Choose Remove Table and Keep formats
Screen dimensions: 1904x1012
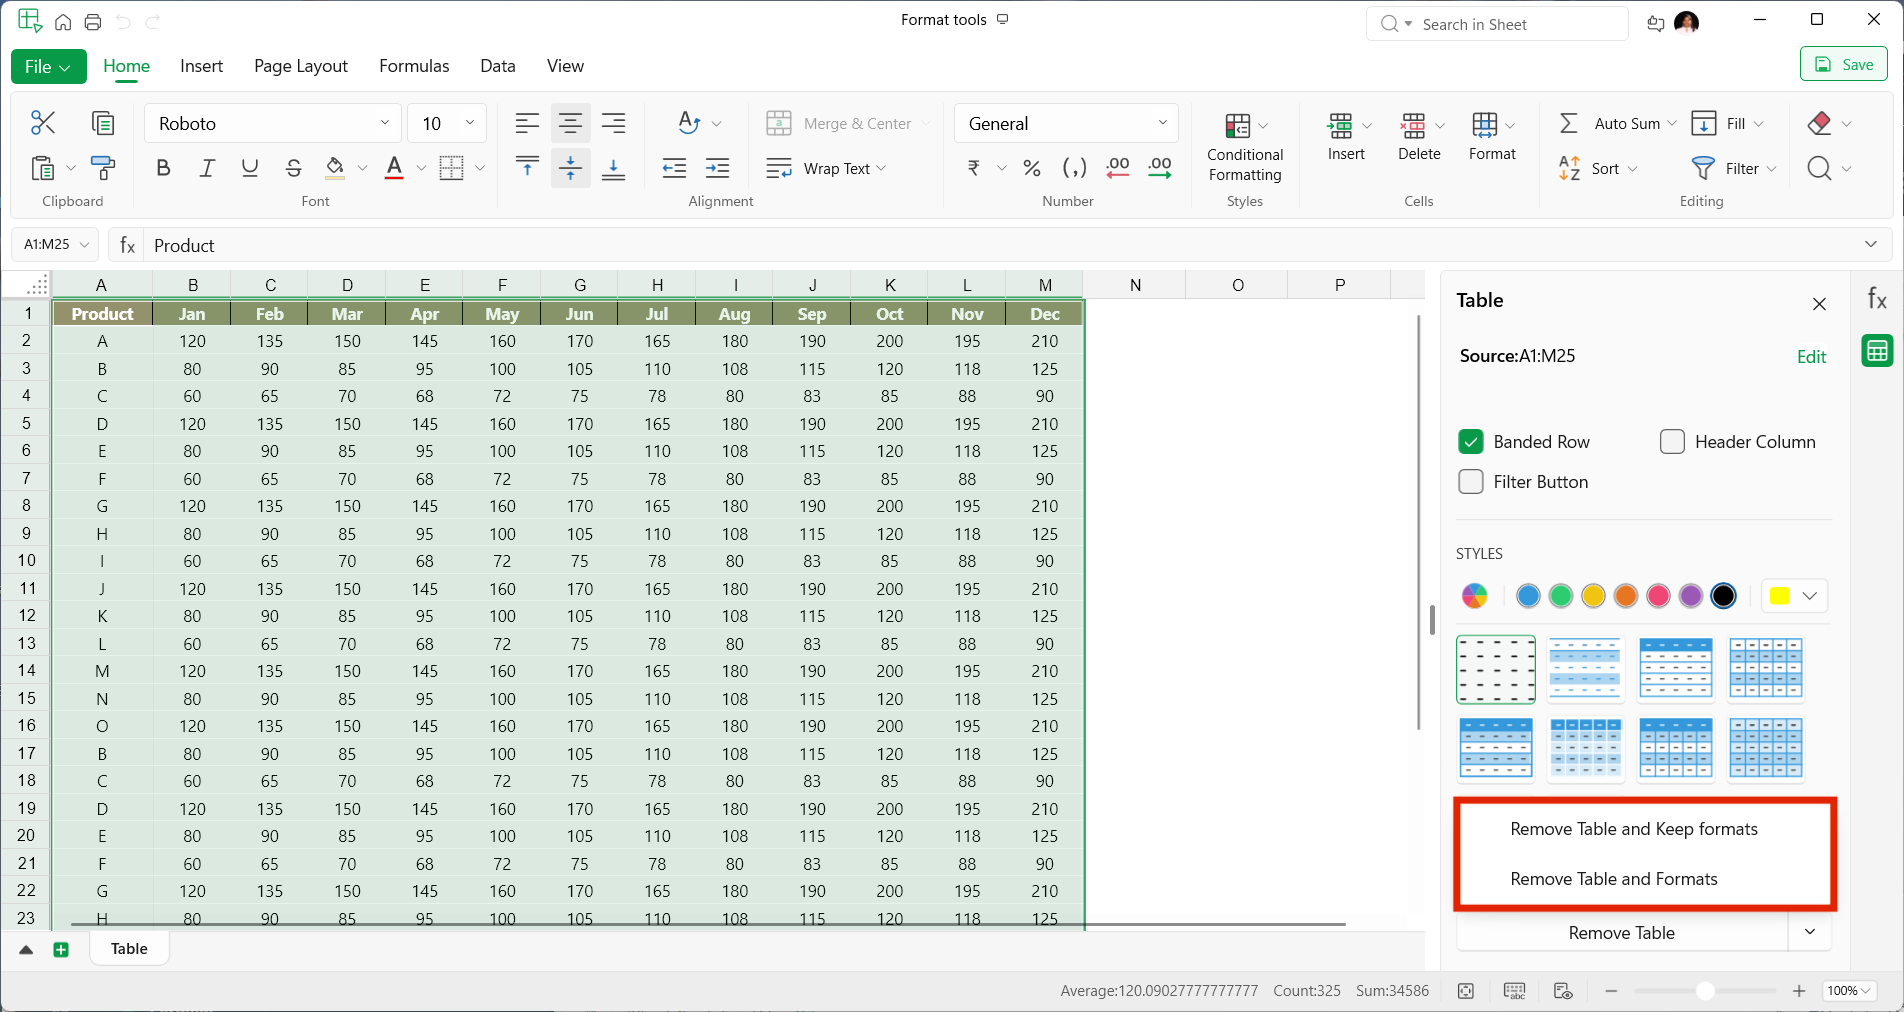[1633, 829]
